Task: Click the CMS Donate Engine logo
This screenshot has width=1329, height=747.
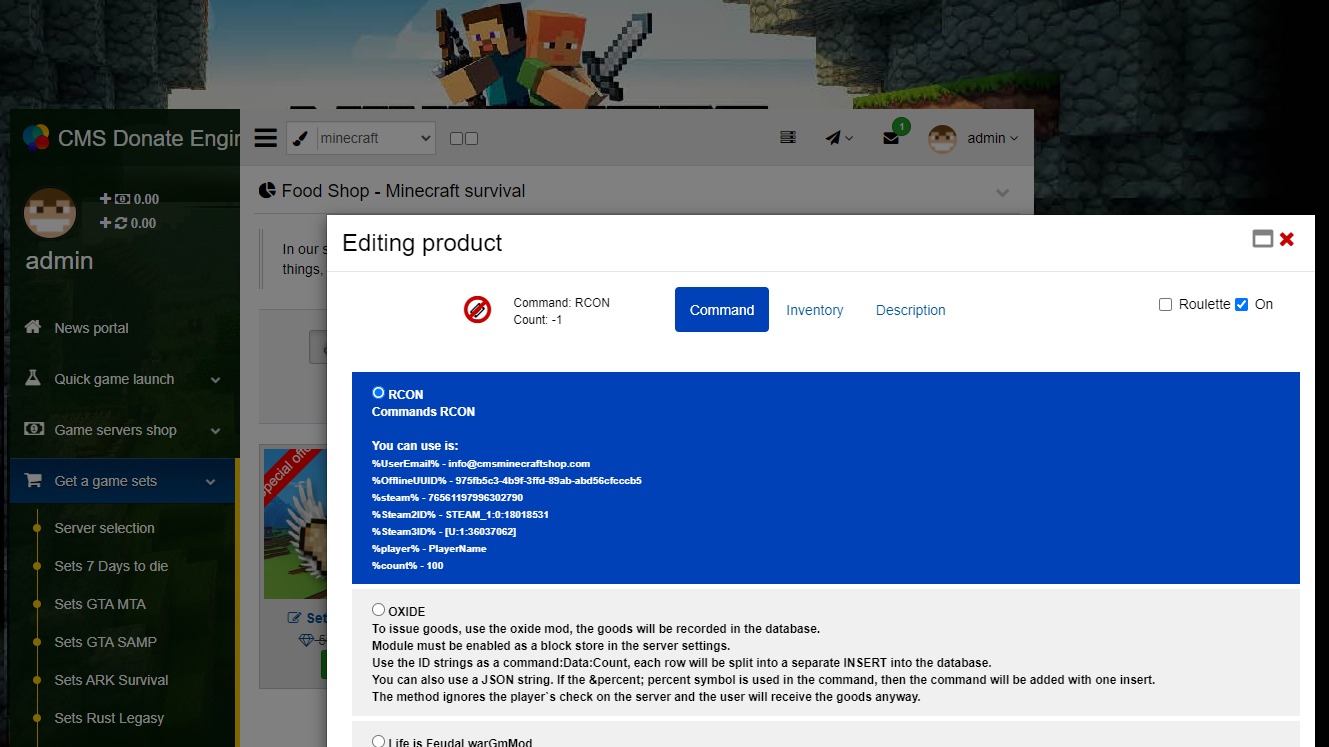Action: pyautogui.click(x=36, y=137)
